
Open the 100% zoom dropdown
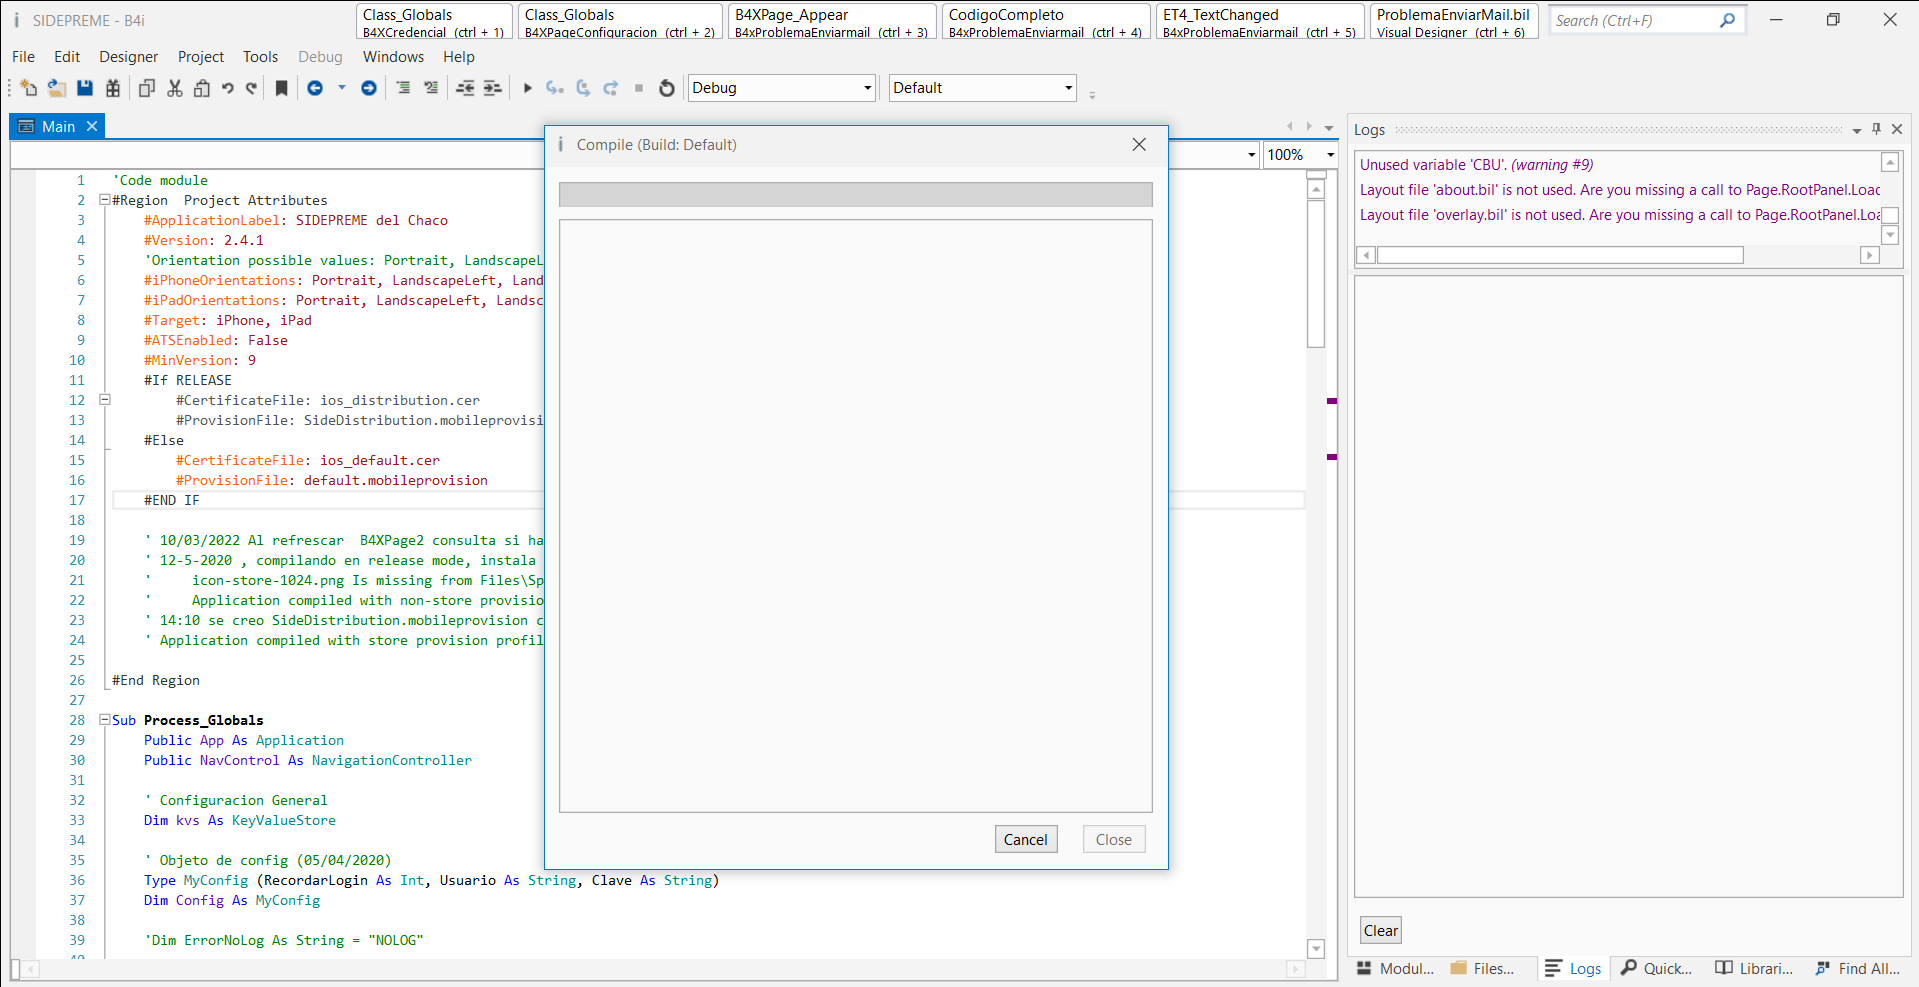1330,155
